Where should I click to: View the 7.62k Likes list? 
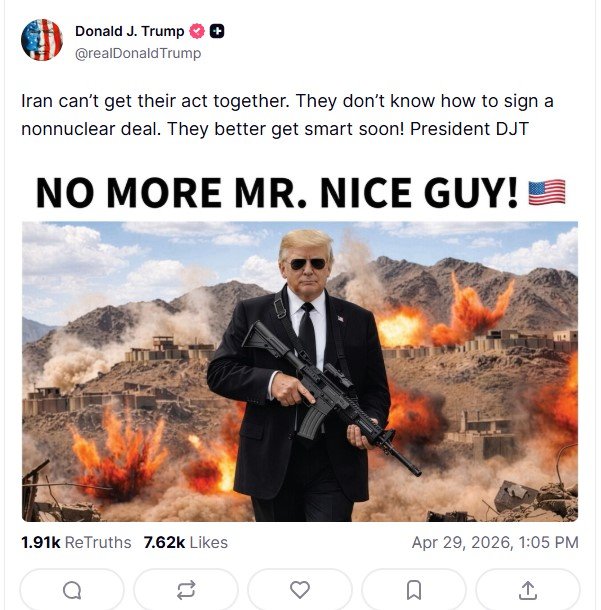[185, 543]
